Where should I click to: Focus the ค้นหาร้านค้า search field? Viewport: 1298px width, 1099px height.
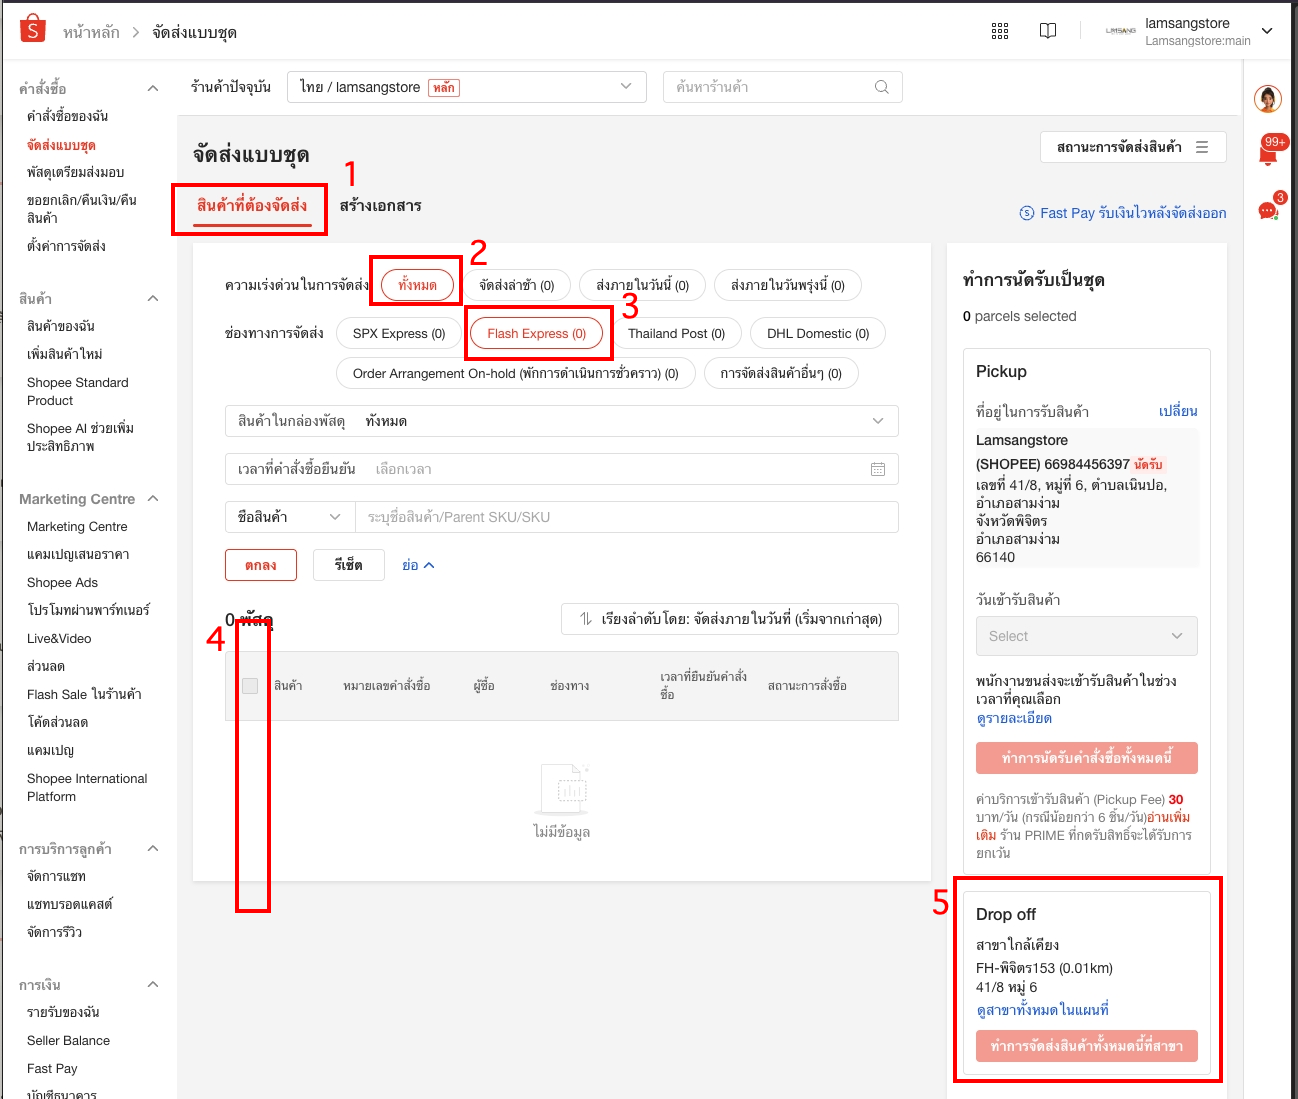pyautogui.click(x=783, y=87)
